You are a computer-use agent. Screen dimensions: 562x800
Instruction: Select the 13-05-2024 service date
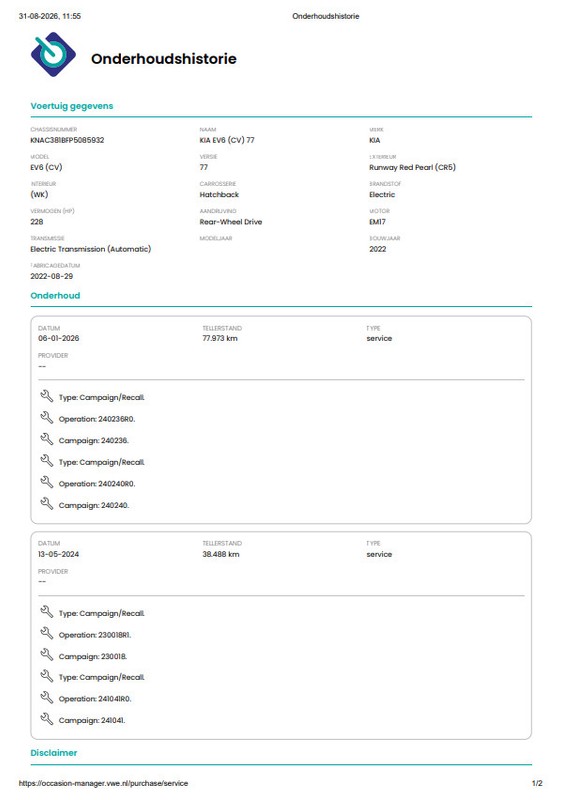58,554
